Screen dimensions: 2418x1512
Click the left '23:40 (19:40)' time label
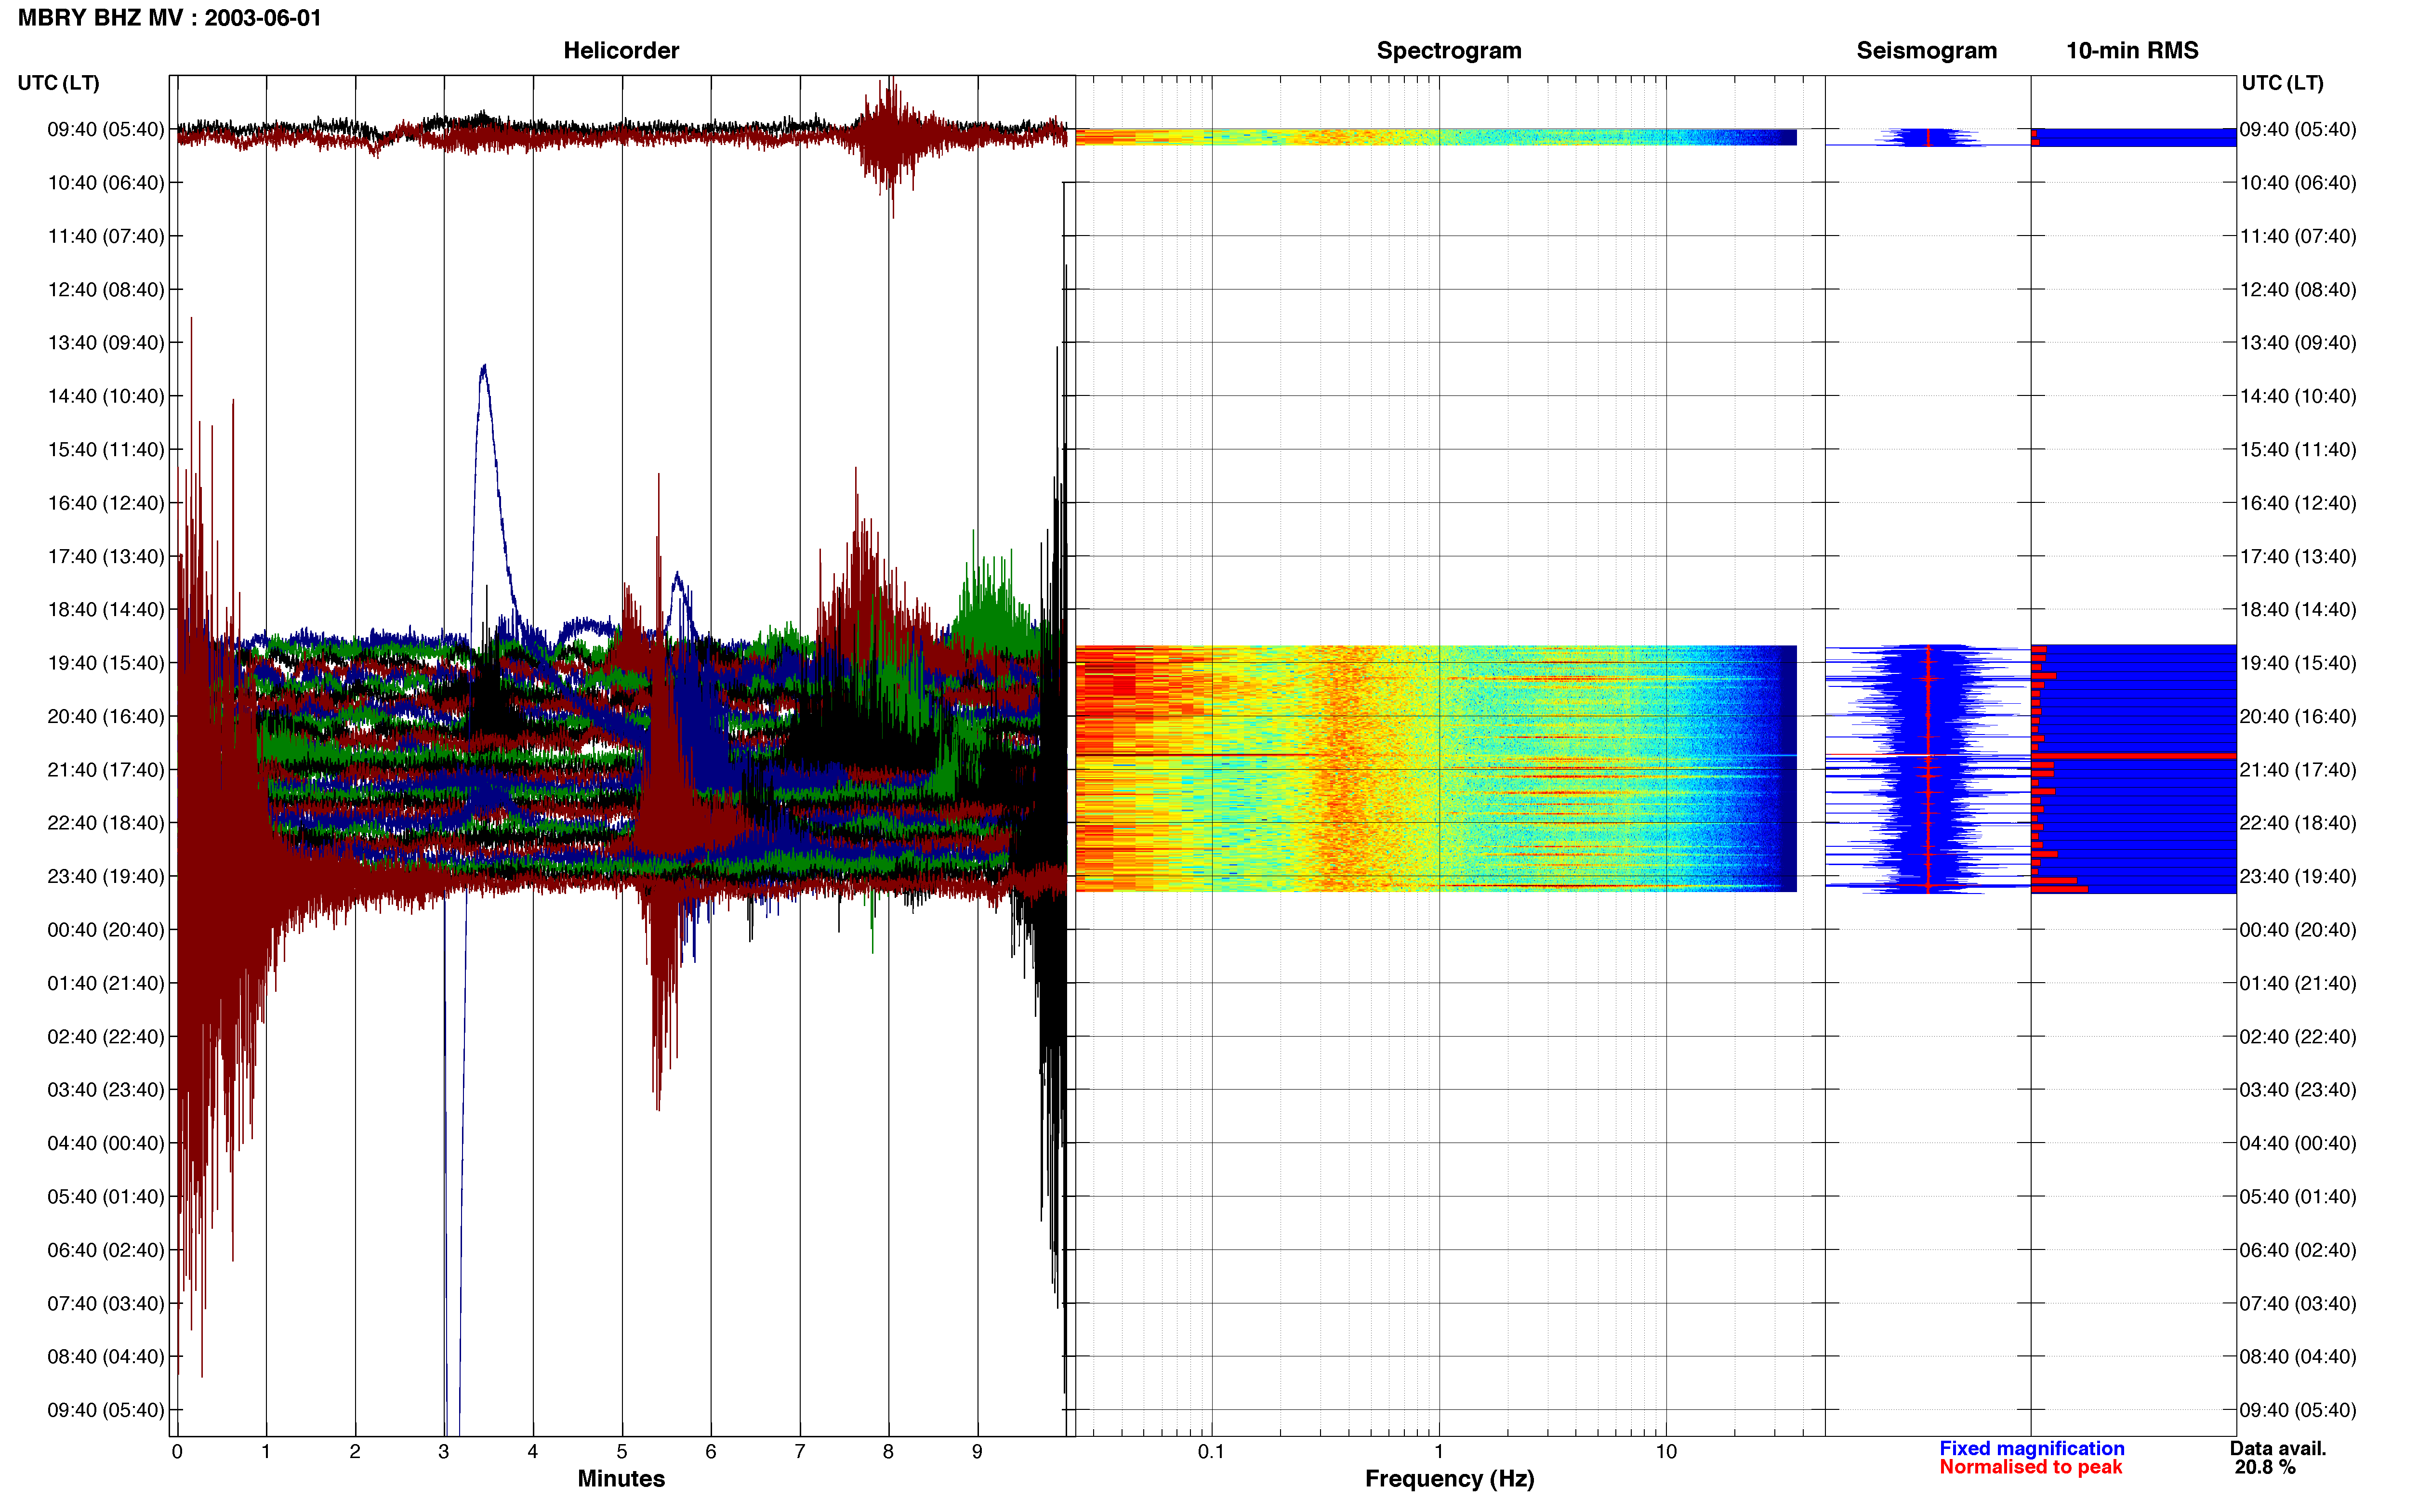pyautogui.click(x=106, y=876)
